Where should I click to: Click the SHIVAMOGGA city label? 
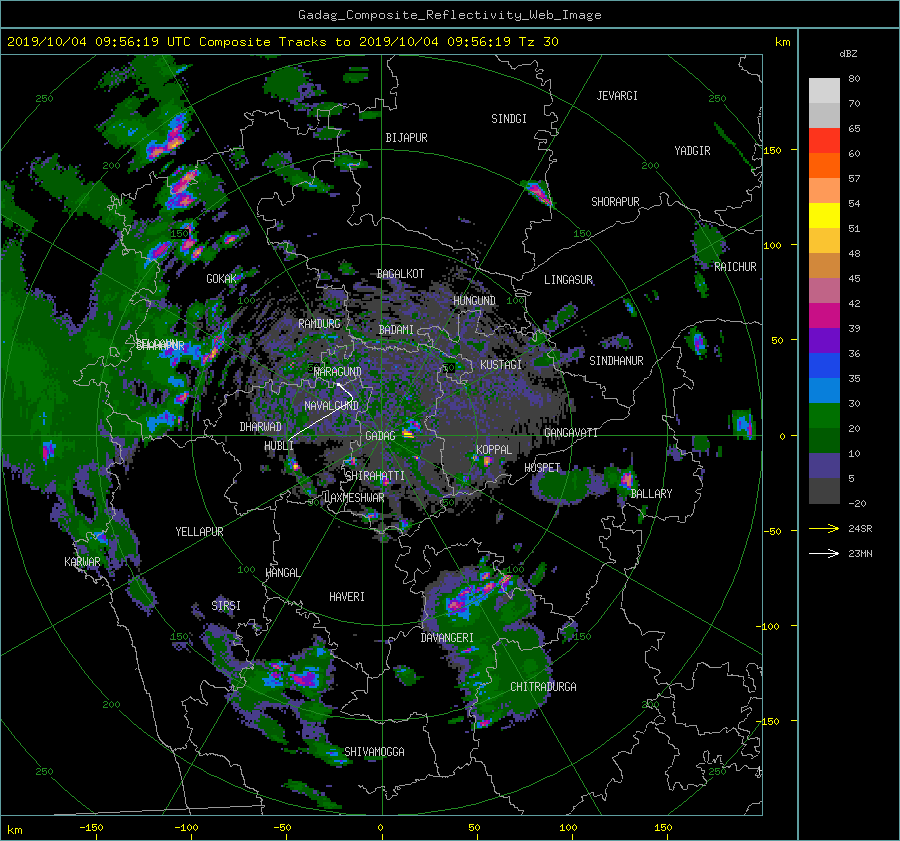tap(374, 751)
